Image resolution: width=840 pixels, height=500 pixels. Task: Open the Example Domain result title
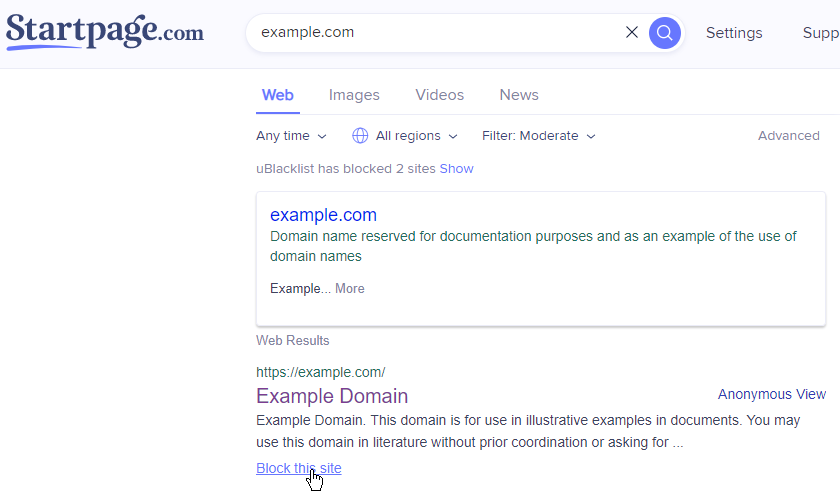tap(332, 396)
